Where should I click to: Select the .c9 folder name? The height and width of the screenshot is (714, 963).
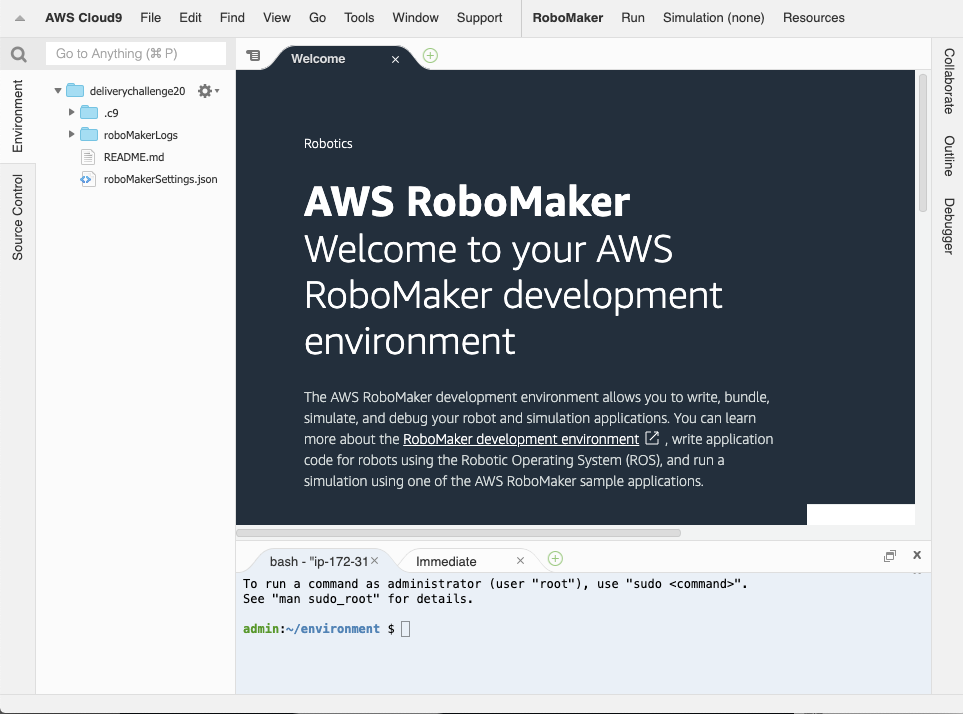[111, 113]
